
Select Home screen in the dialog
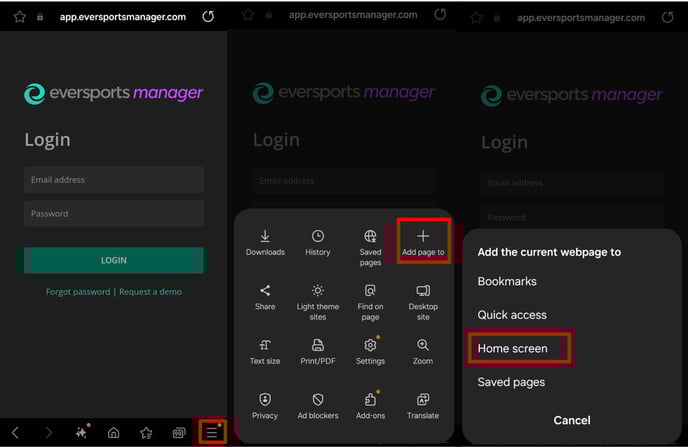point(512,348)
